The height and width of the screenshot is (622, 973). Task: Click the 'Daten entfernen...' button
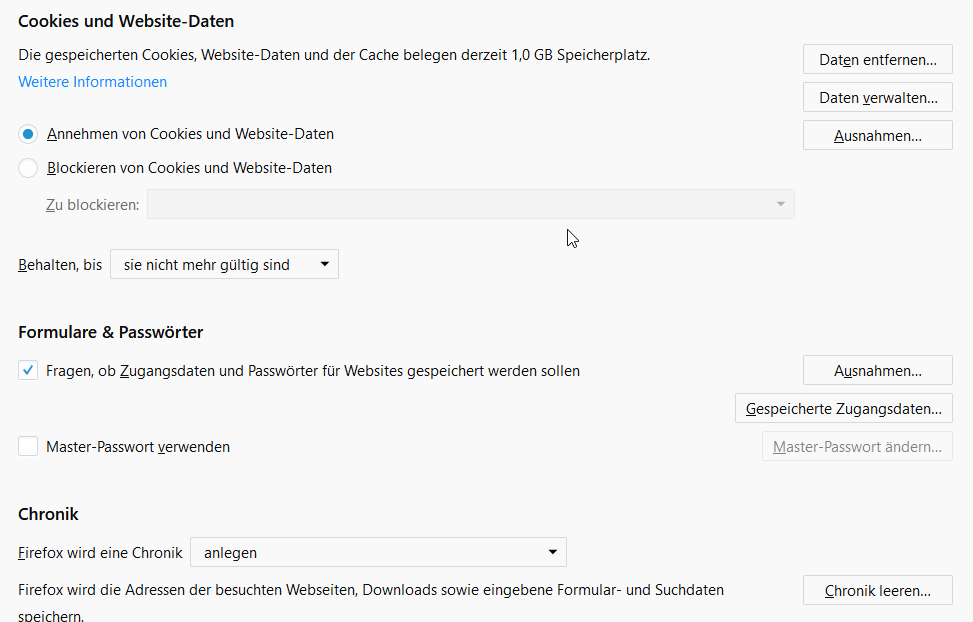(x=877, y=60)
